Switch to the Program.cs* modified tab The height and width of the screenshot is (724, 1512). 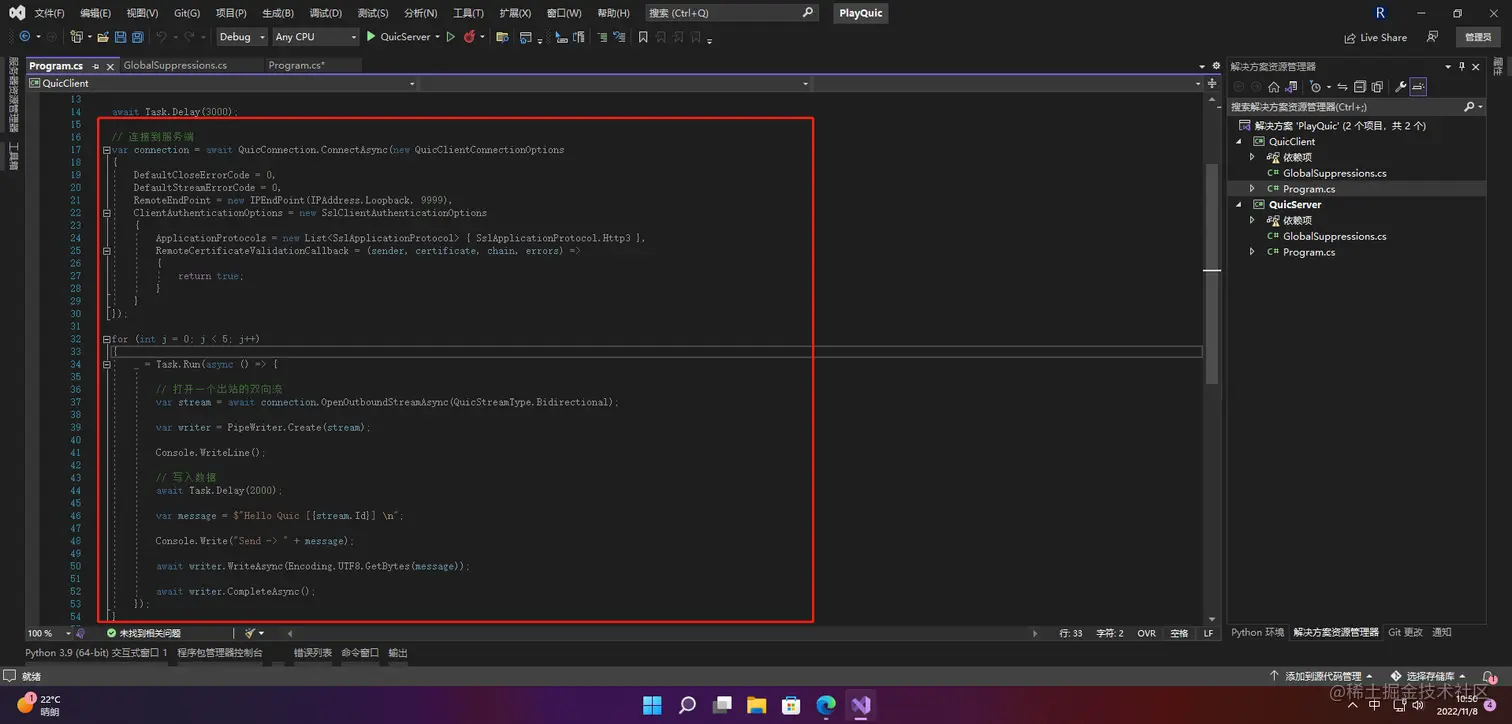pos(296,65)
